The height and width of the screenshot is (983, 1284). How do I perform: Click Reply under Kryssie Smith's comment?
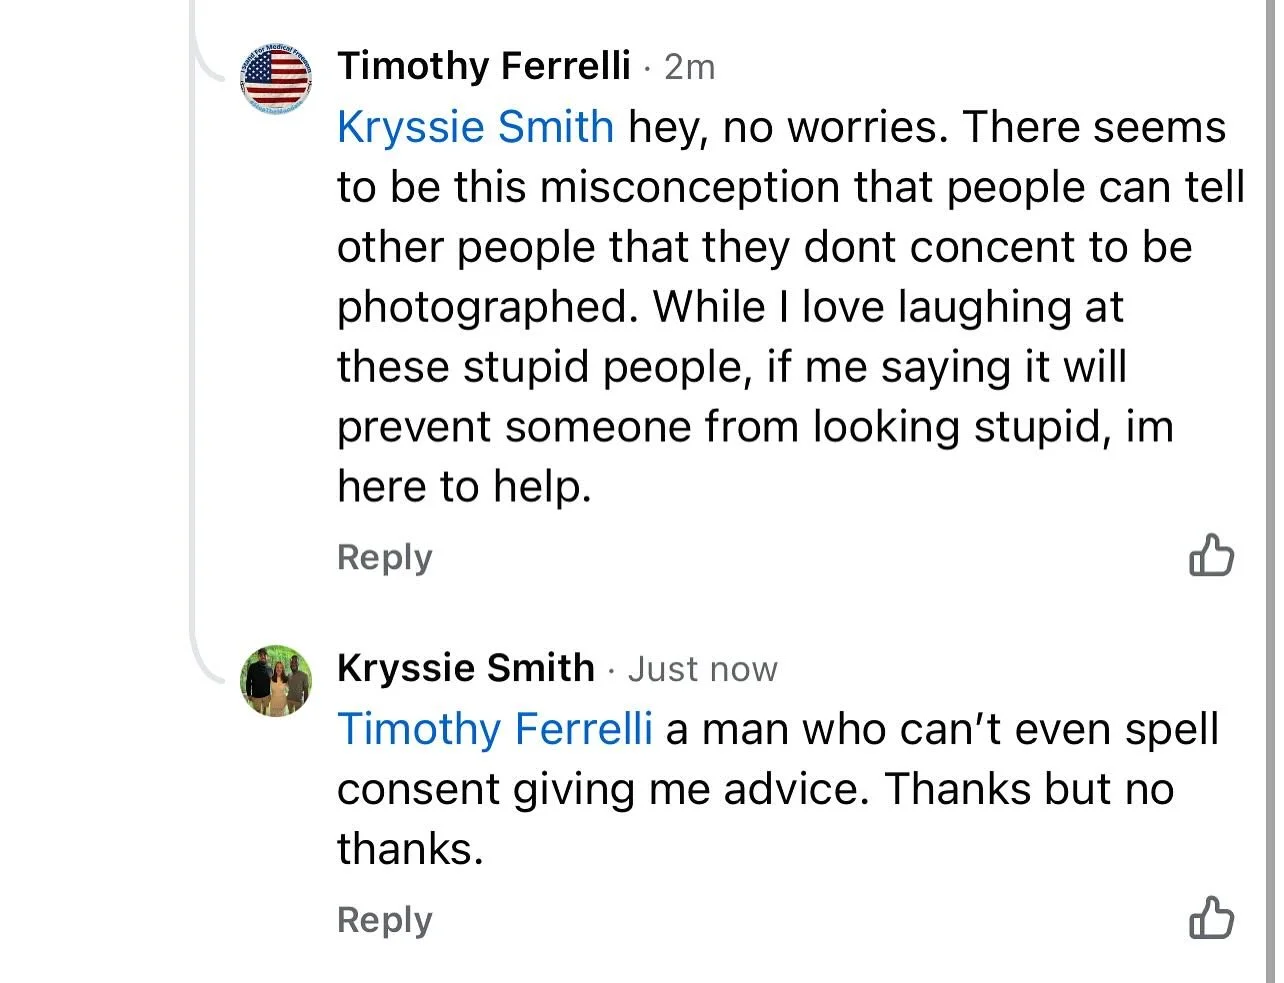[x=385, y=919]
